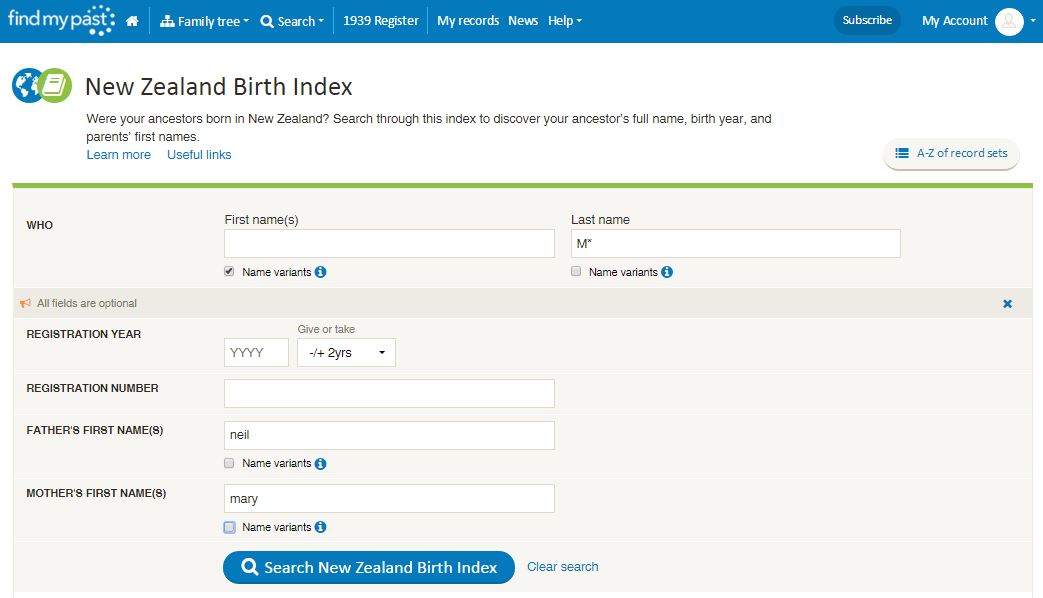Click the account avatar icon

point(1009,21)
